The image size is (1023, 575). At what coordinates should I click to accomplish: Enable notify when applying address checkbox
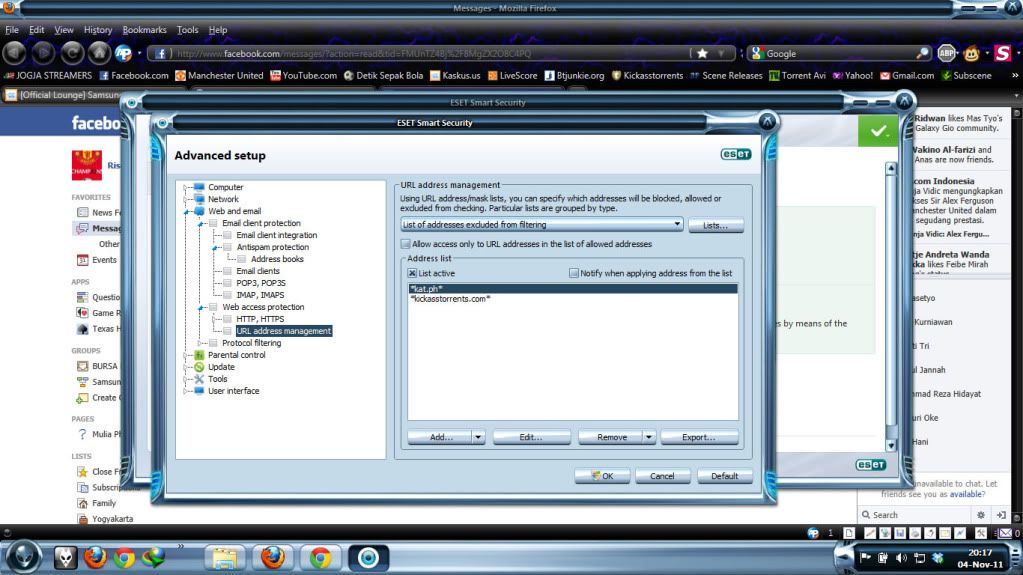tap(573, 273)
